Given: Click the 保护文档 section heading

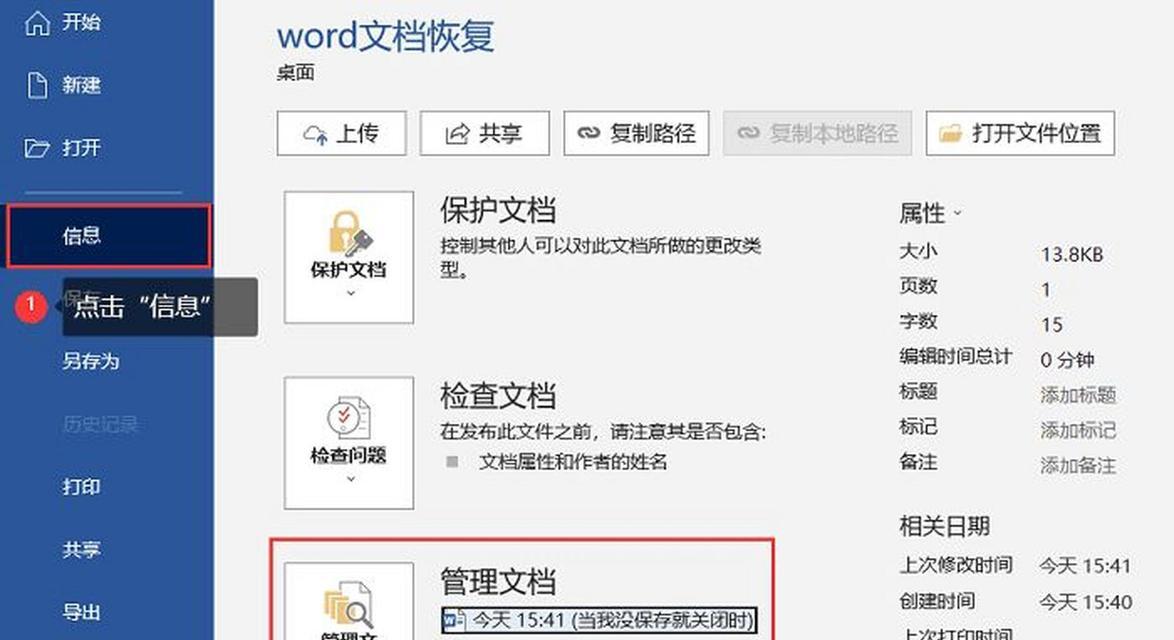Looking at the screenshot, I should point(498,210).
